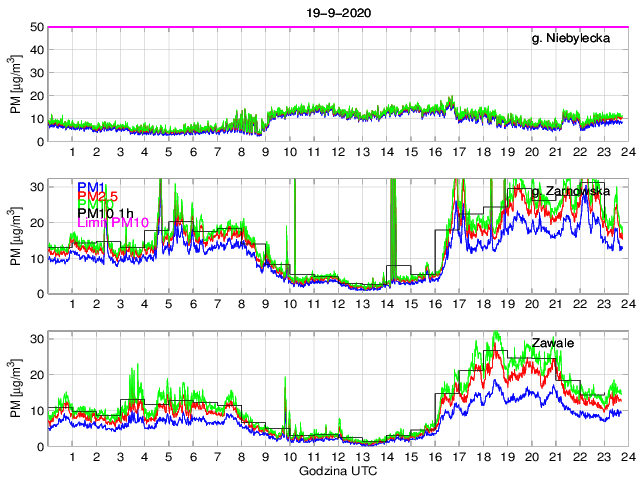Click the 10 tick on the Zarnowska y-axis
The height and width of the screenshot is (480, 640).
click(x=37, y=259)
